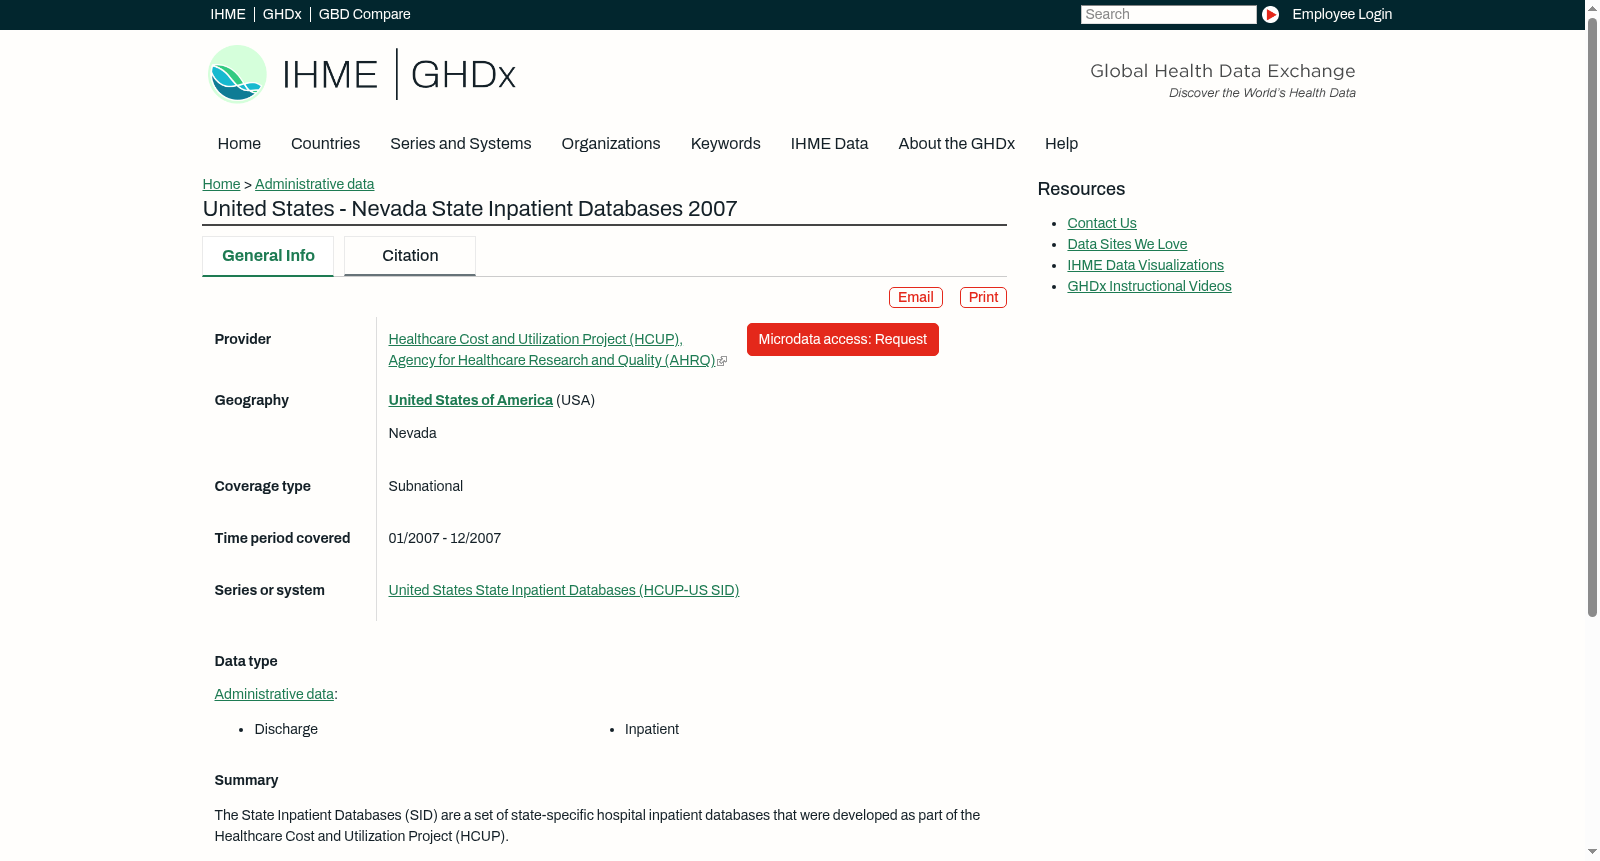Click the GHDx wordmark in the header
The image size is (1600, 861).
[463, 74]
